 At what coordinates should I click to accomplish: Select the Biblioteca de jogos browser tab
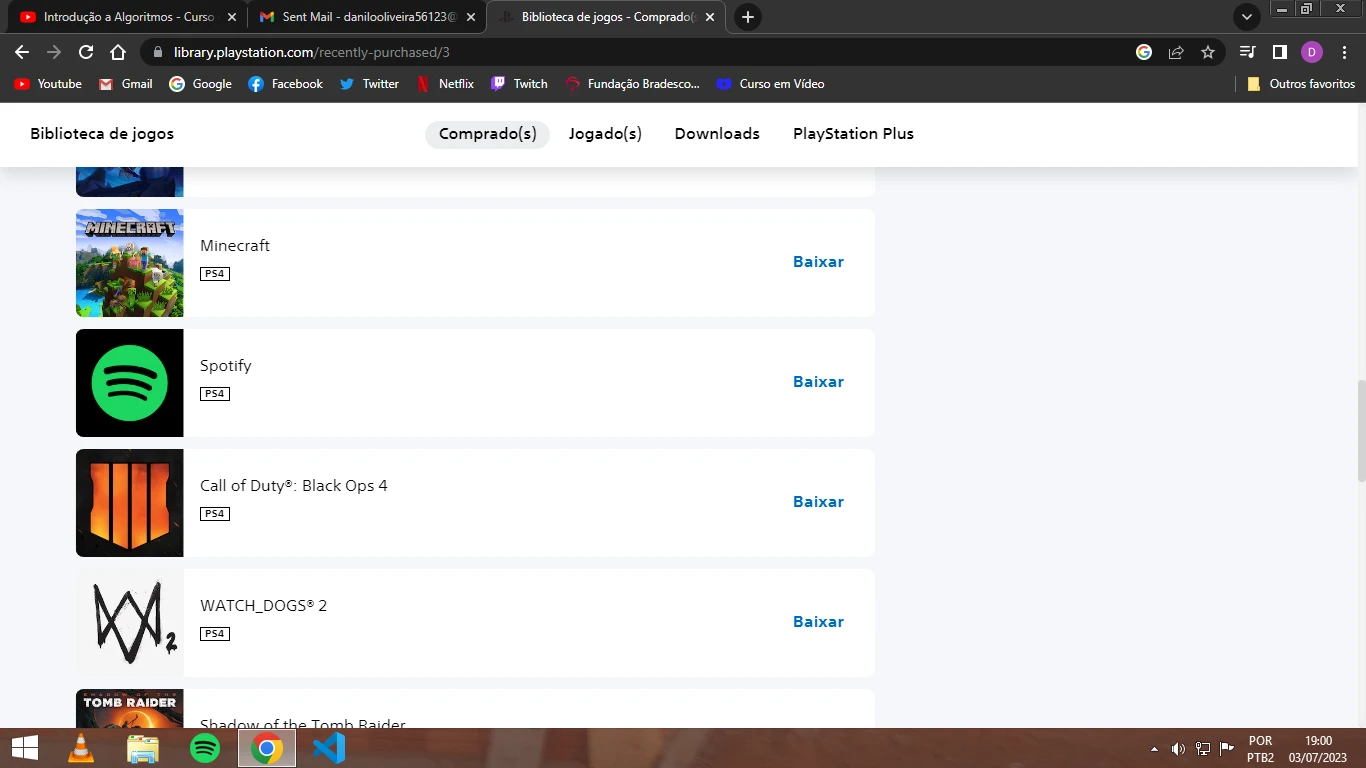click(x=608, y=17)
